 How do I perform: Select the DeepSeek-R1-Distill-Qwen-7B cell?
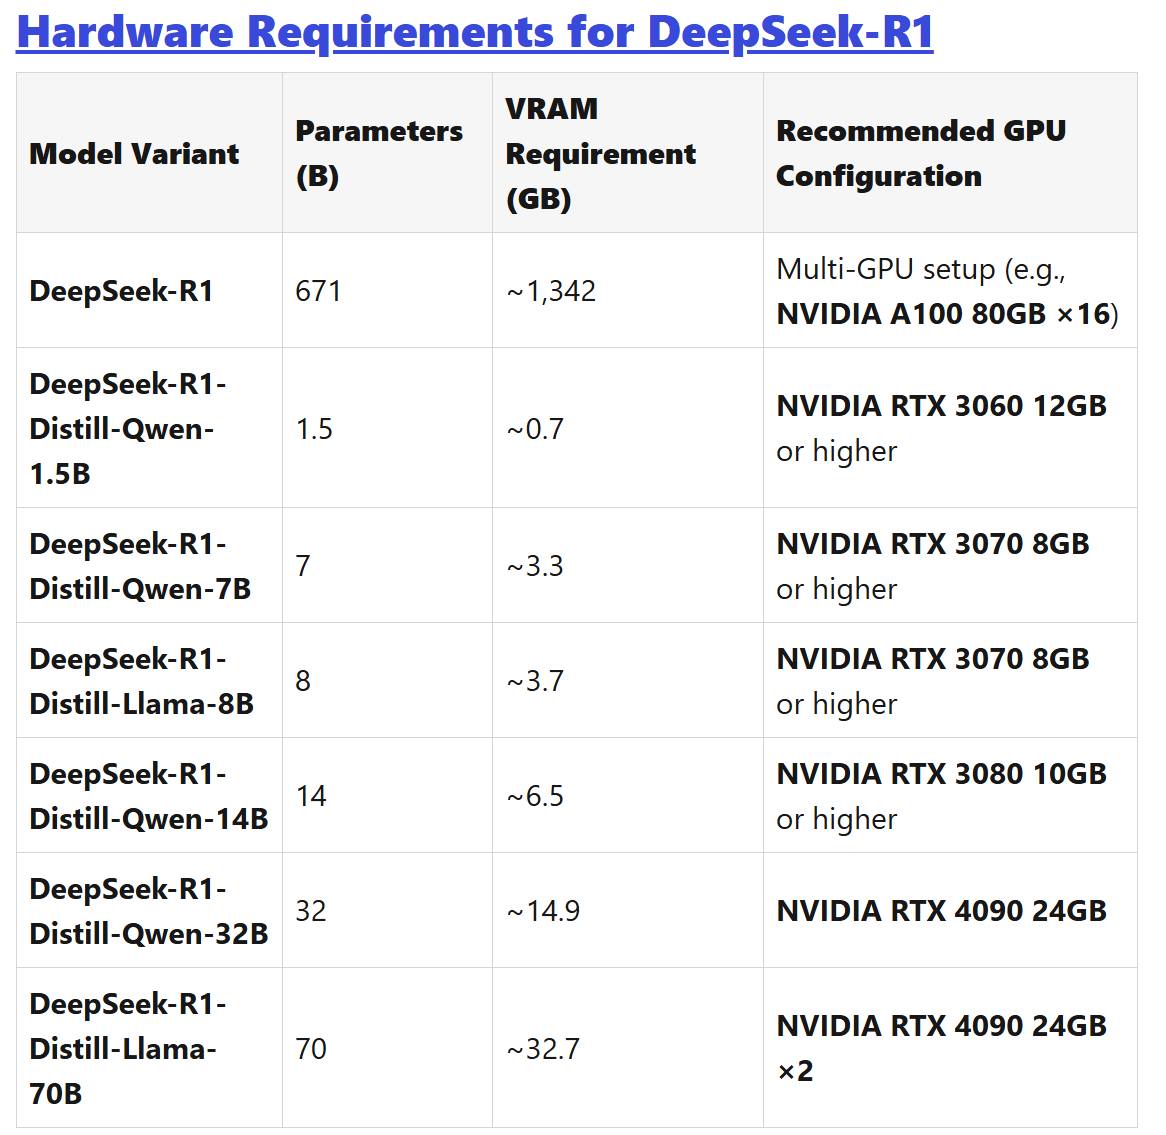(149, 566)
